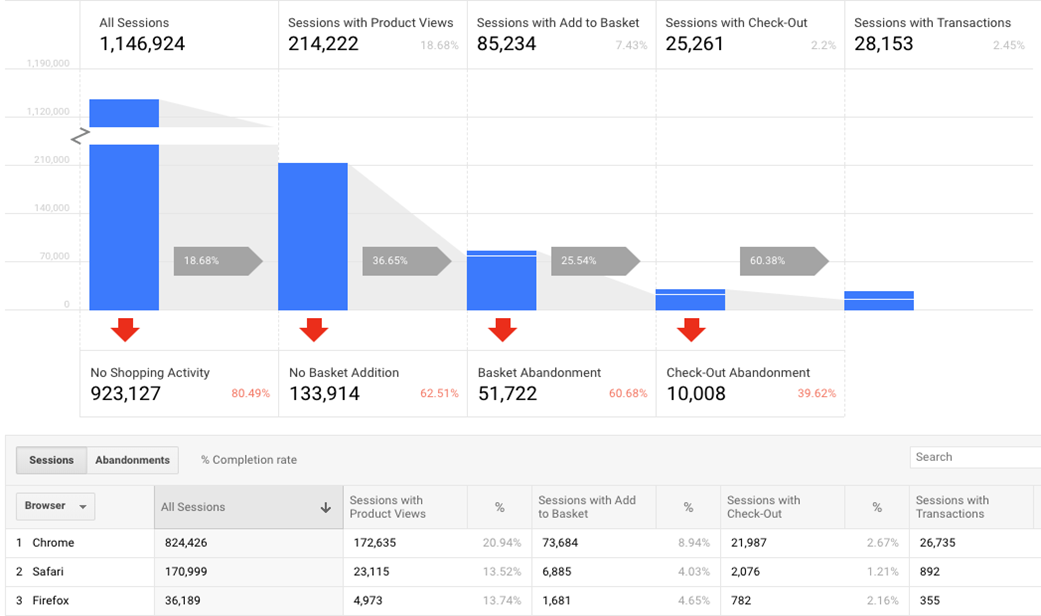This screenshot has height=616, width=1041.
Task: Click the red drop-off arrow above No Shopping Activity
Action: [125, 329]
